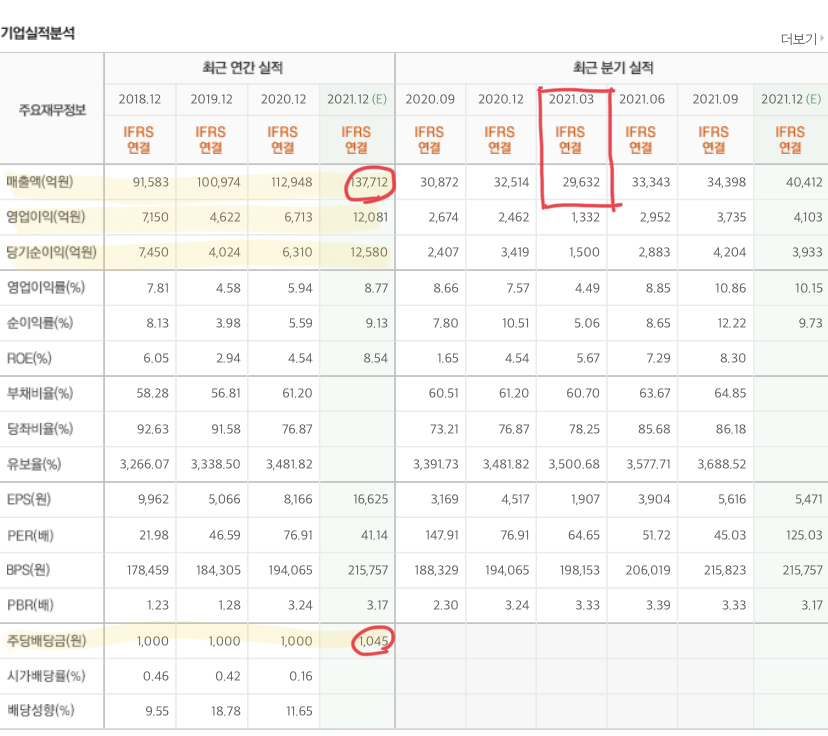Image resolution: width=828 pixels, height=736 pixels.
Task: Select the 부채비율(%) row label
Action: tap(40, 393)
